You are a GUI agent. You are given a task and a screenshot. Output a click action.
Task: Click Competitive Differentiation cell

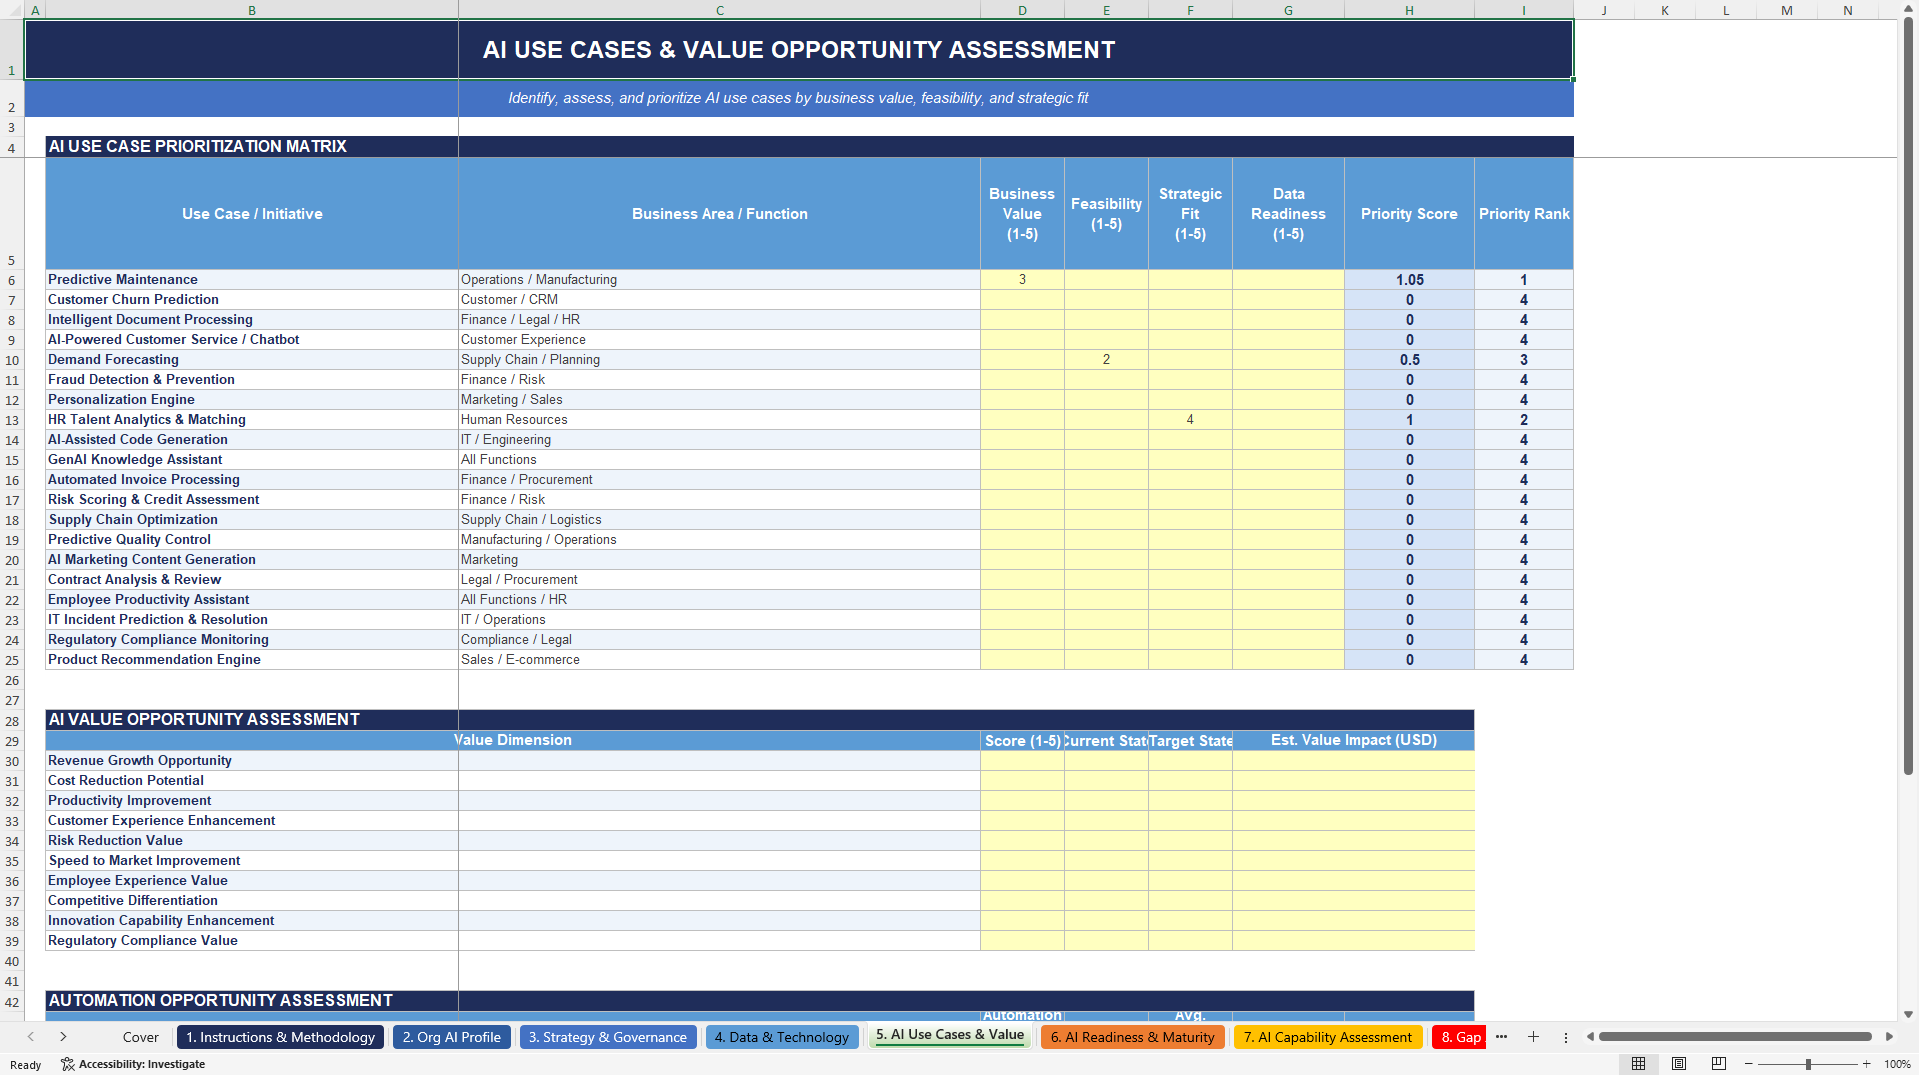point(252,901)
